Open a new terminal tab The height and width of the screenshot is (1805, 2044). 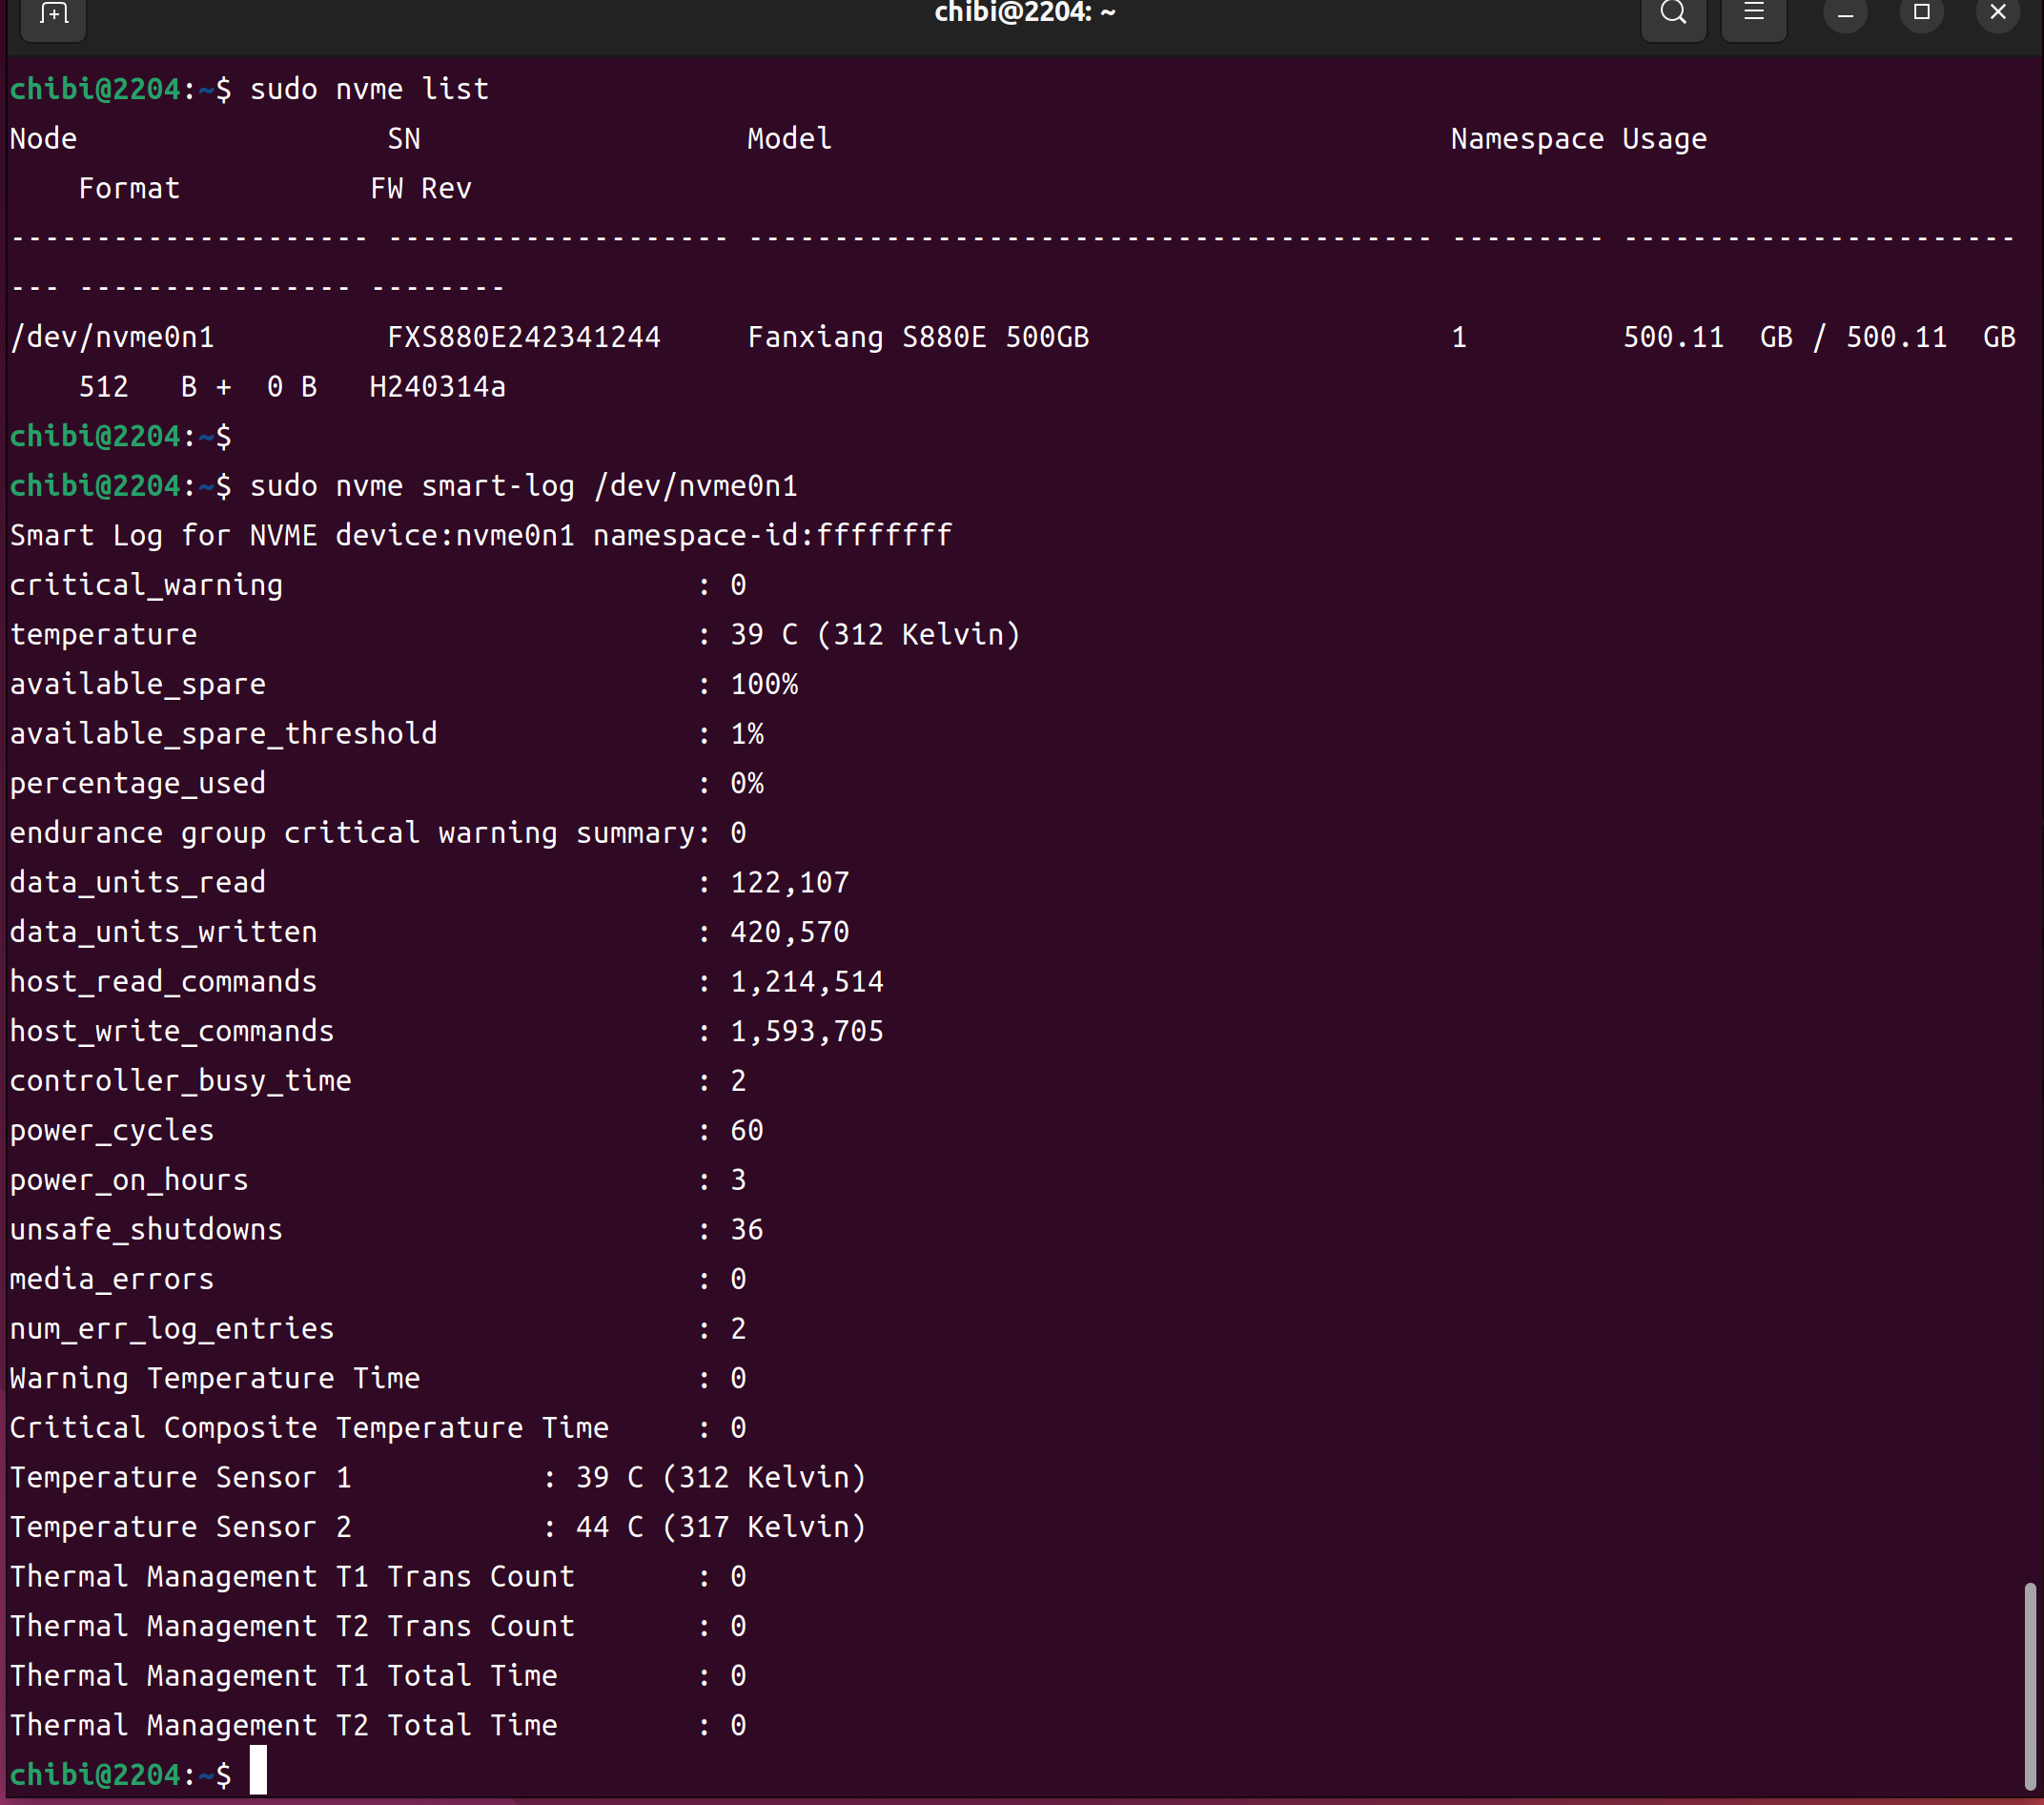tap(54, 14)
